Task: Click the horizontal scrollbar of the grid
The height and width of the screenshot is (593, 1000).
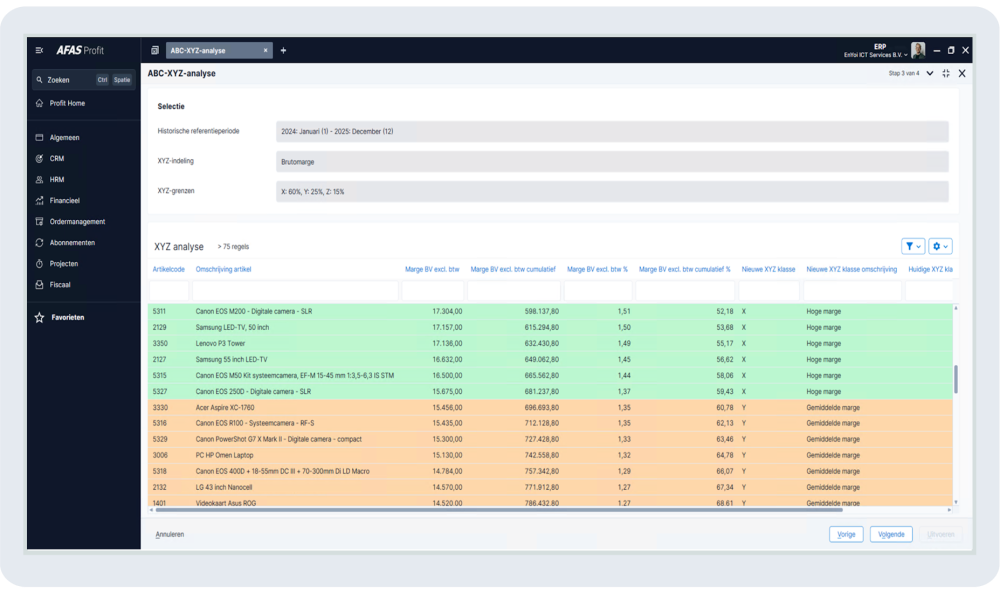Action: [499, 510]
